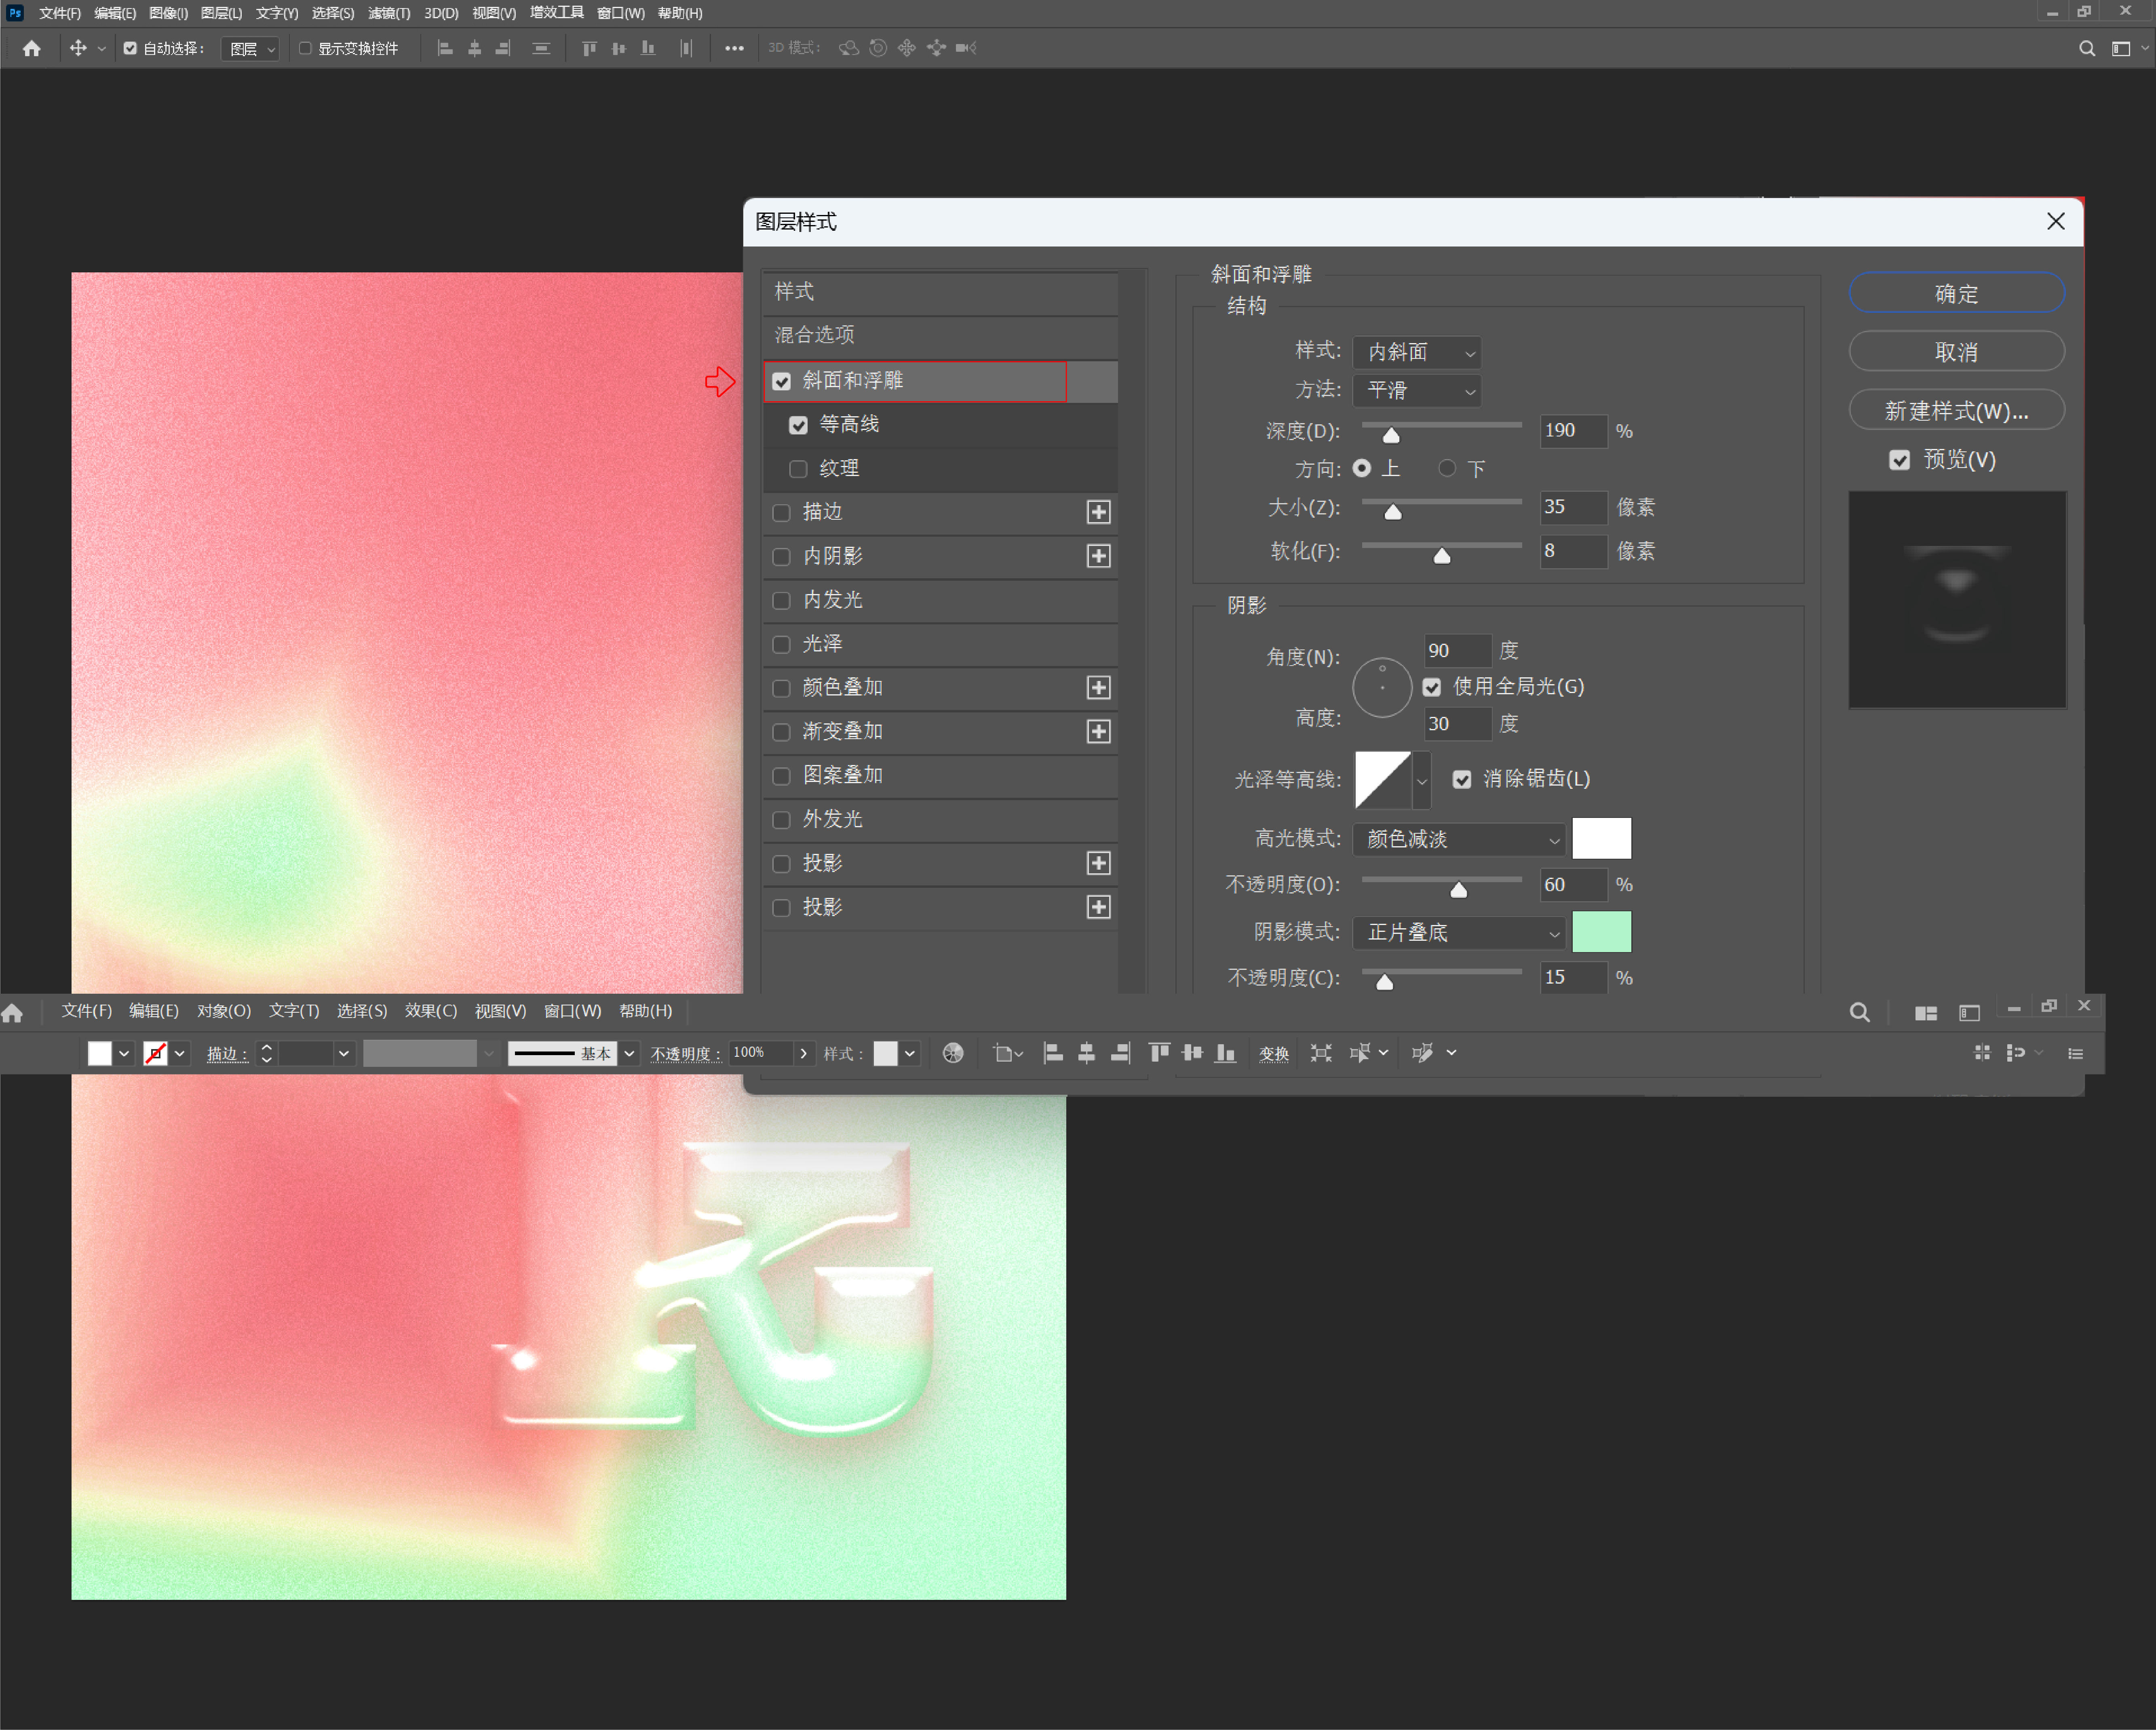Uncheck the 斜面和浮雕 effect checkbox
2156x1730 pixels.
[782, 382]
